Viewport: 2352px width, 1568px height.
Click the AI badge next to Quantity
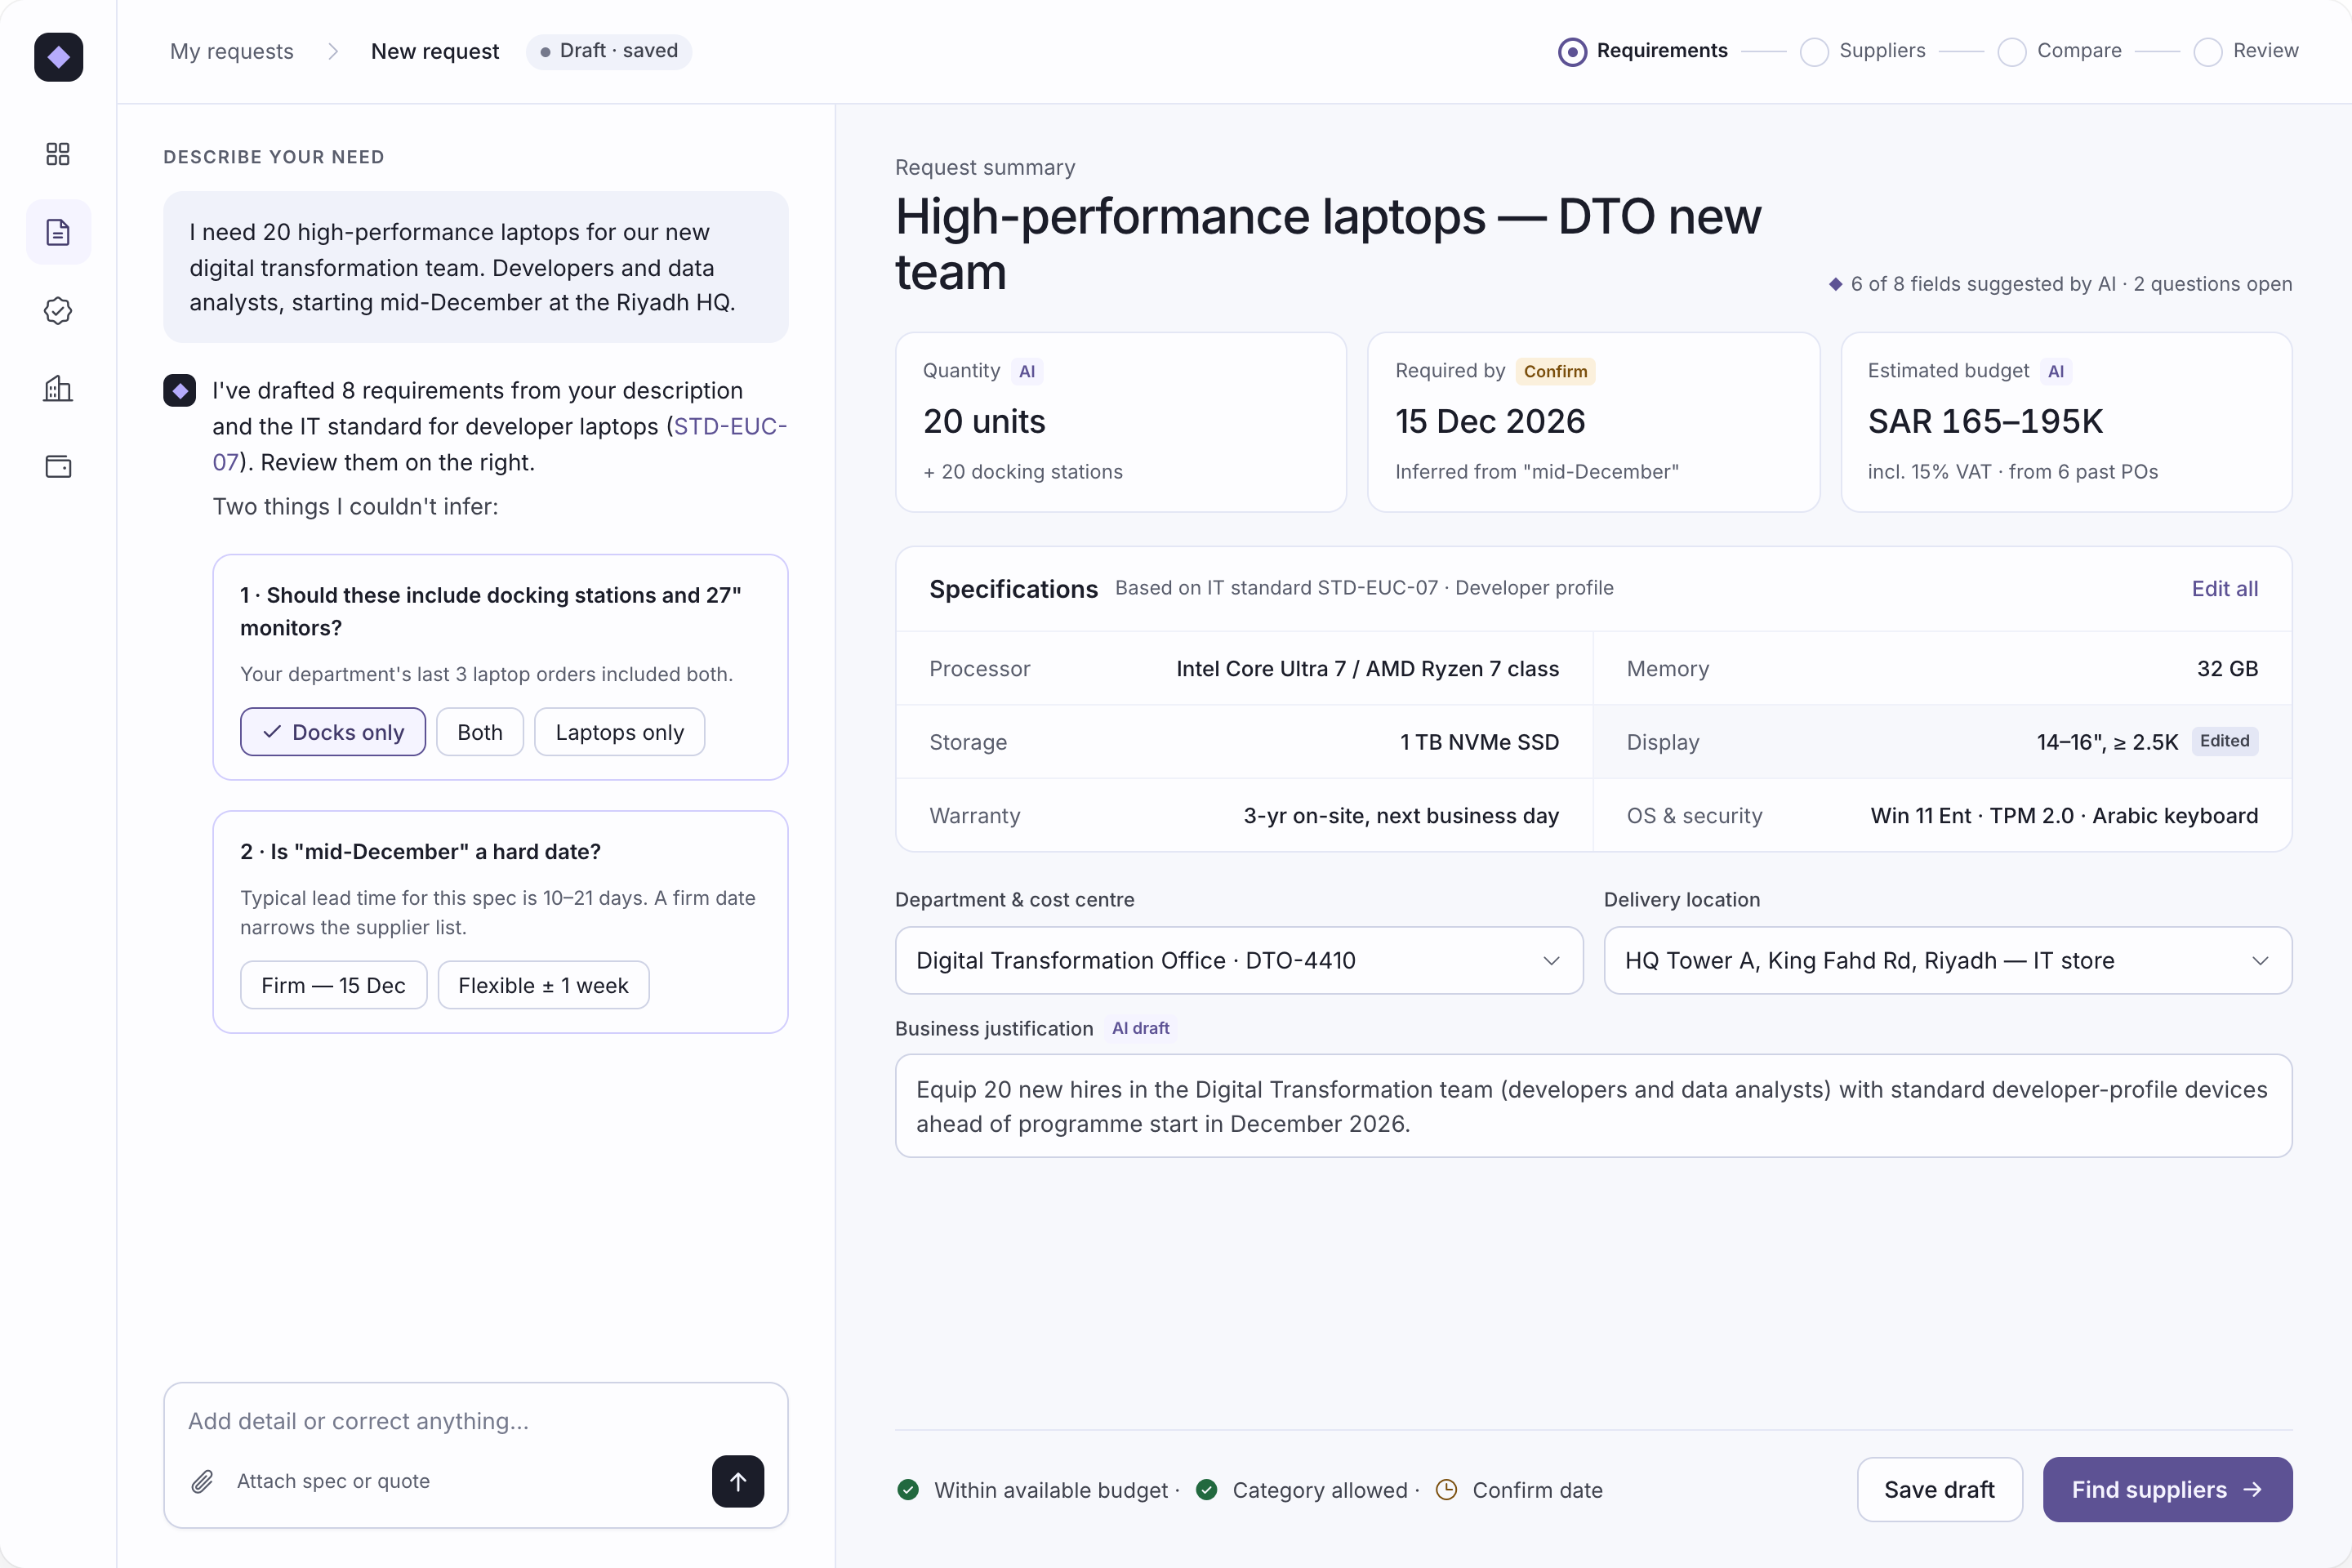pyautogui.click(x=1027, y=371)
